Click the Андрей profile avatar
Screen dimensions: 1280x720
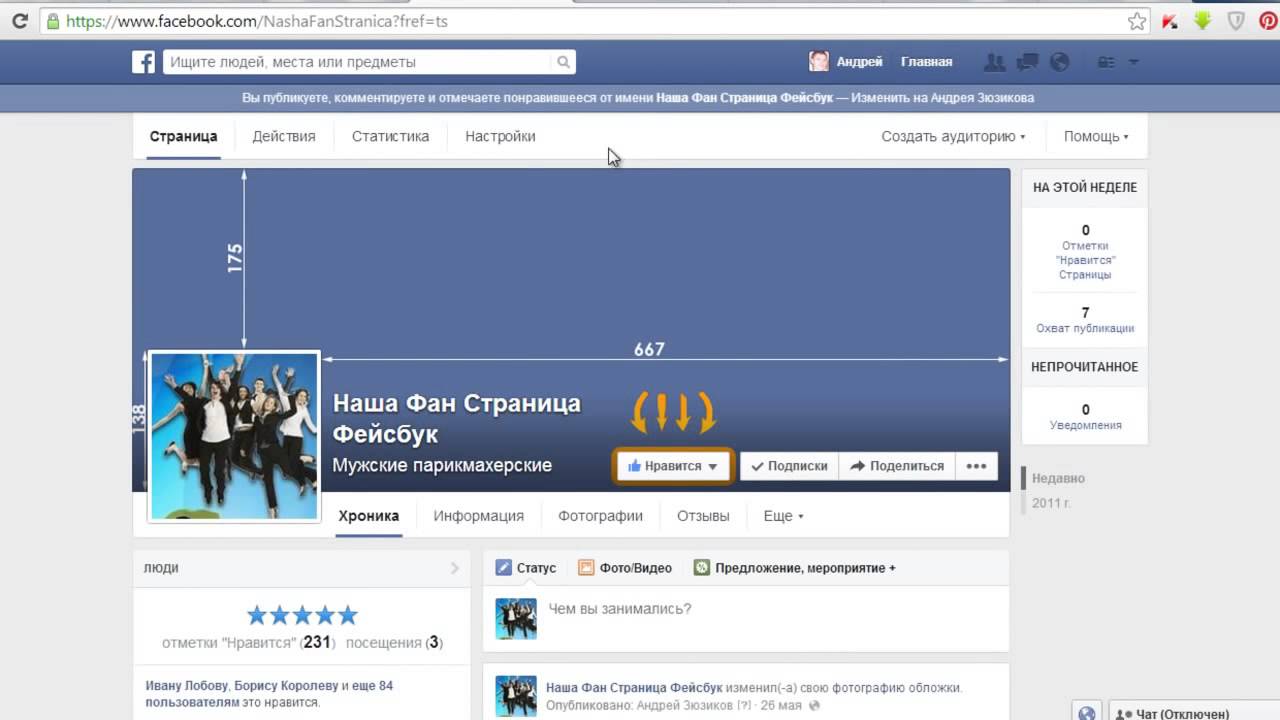tap(819, 62)
